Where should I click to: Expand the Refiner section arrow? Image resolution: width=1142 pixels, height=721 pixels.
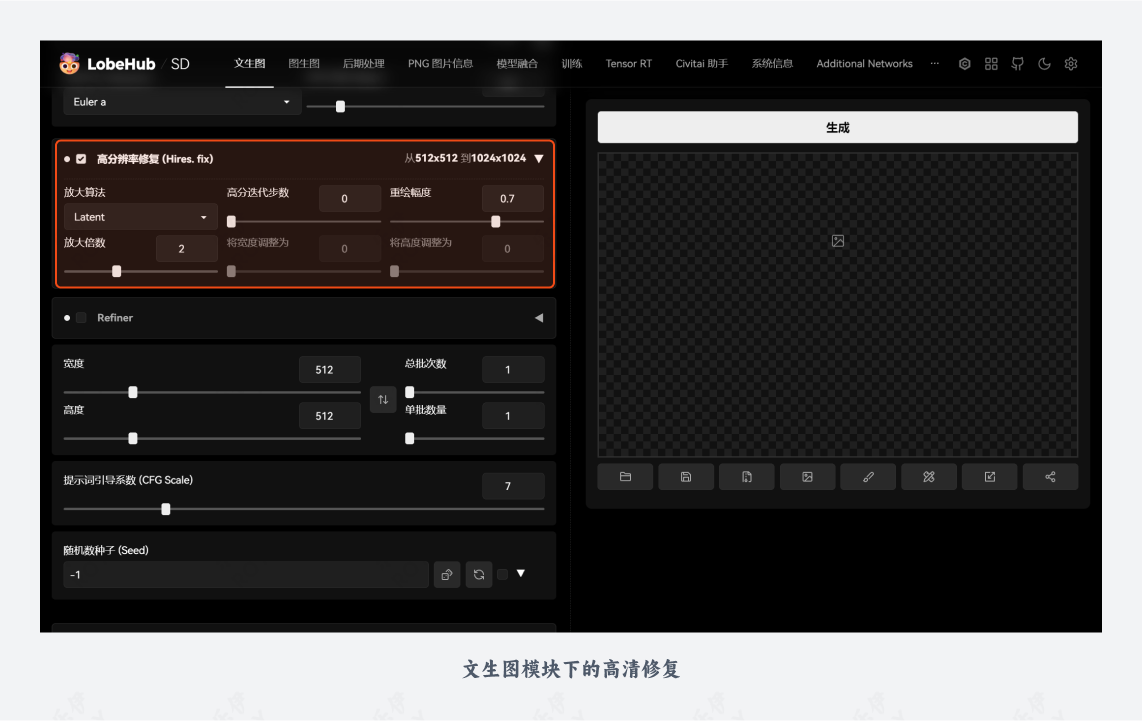(539, 318)
